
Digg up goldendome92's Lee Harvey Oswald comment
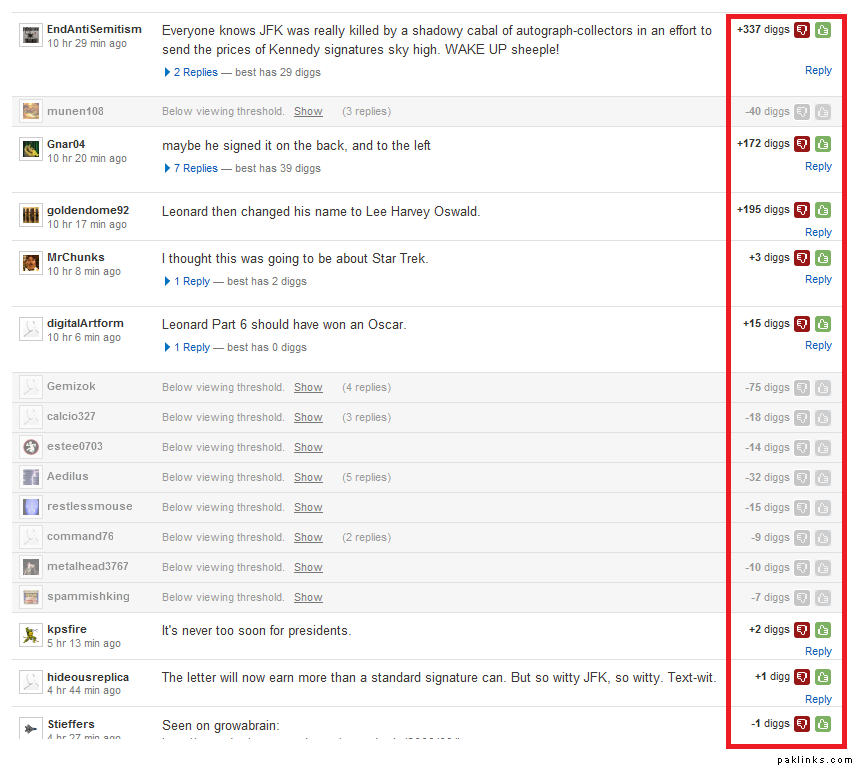[822, 210]
